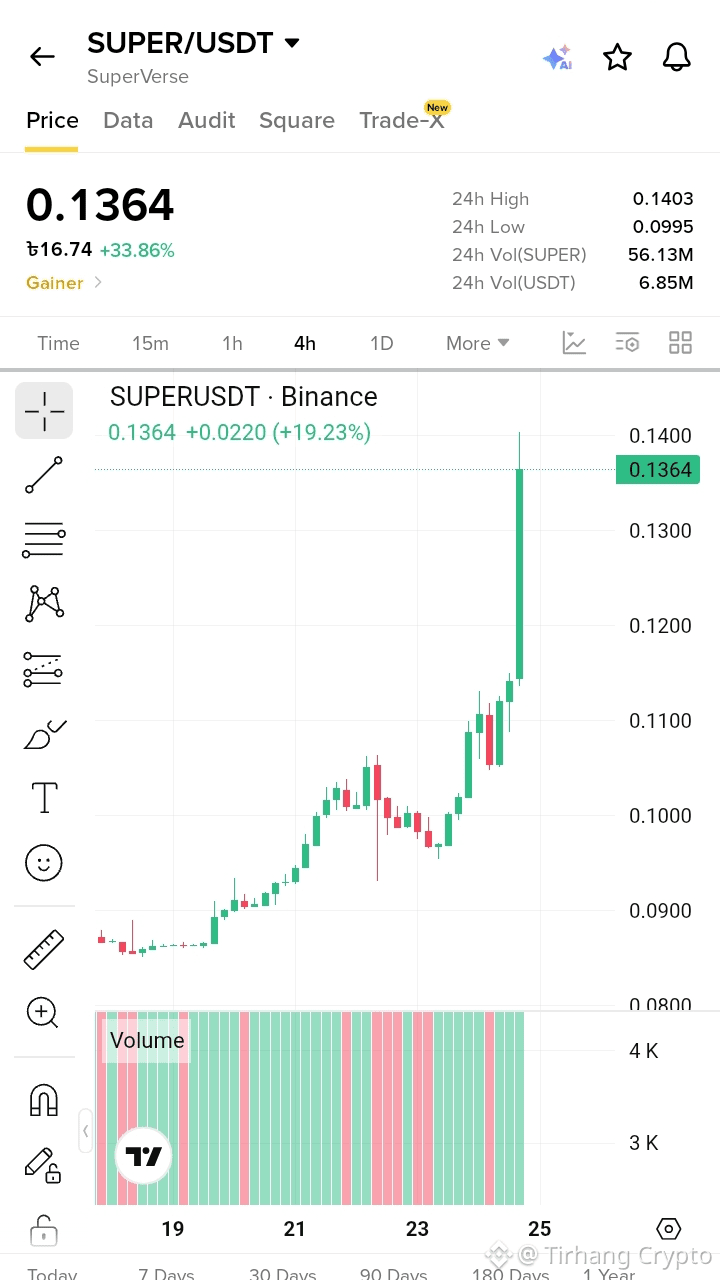The image size is (720, 1280).
Task: Open the emoji sticker tool
Action: 44,862
